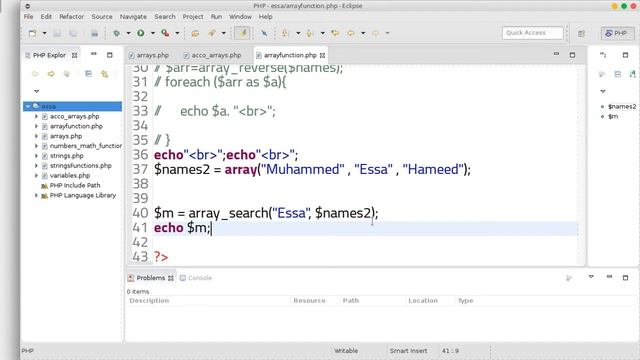The image size is (640, 360).
Task: Open the PHP Explorer view menu triangle
Action: click(37, 91)
